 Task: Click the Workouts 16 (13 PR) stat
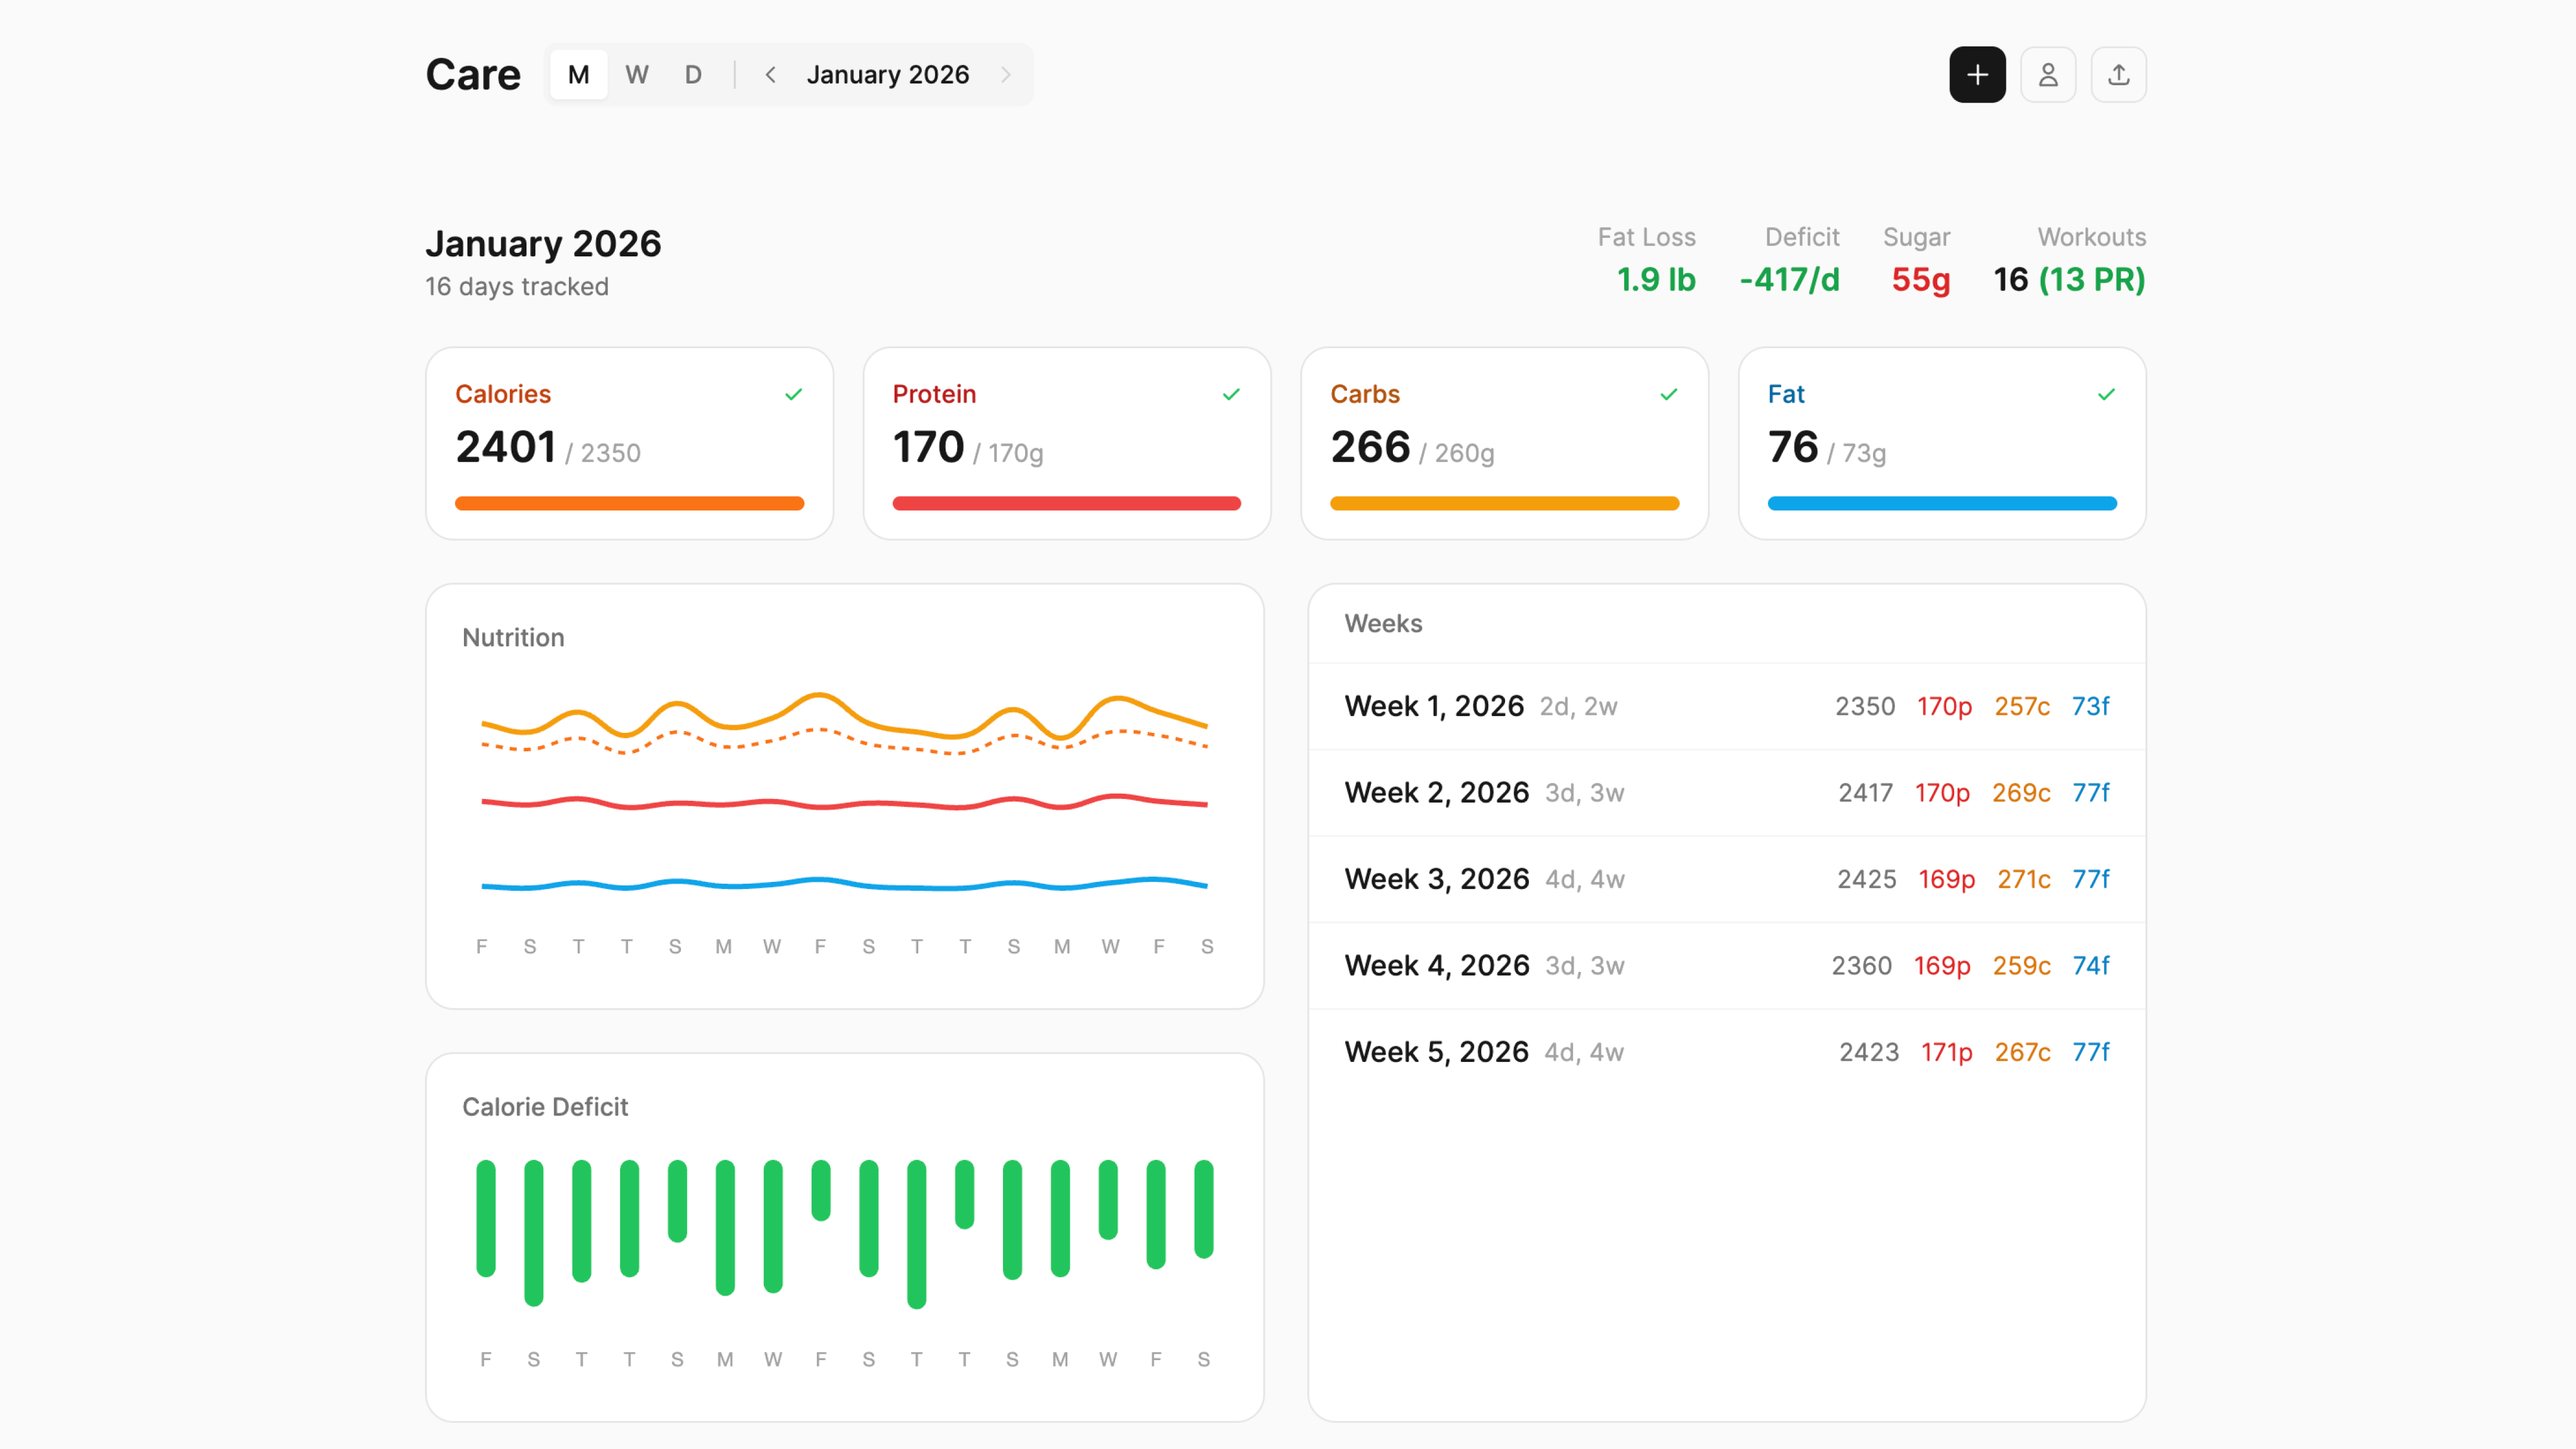coord(2068,279)
